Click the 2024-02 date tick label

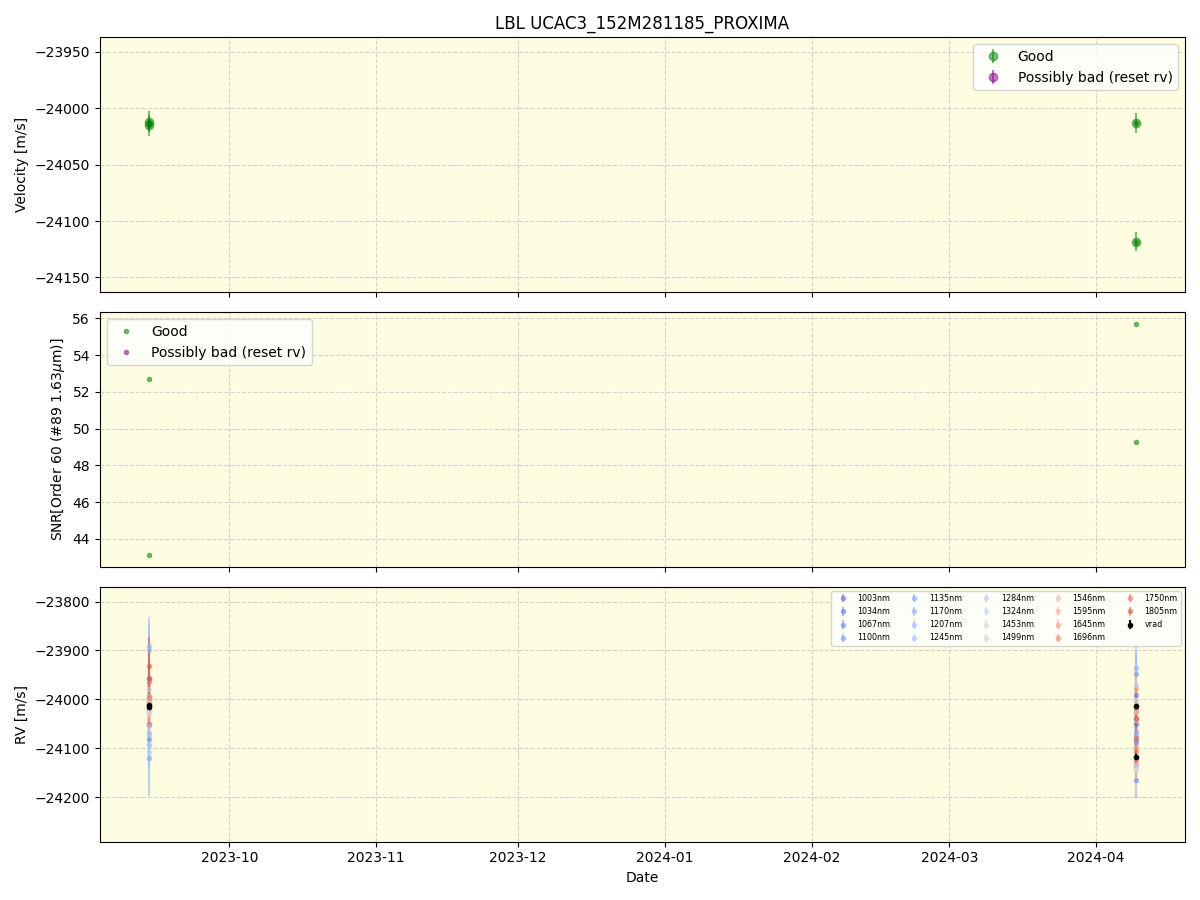[812, 857]
